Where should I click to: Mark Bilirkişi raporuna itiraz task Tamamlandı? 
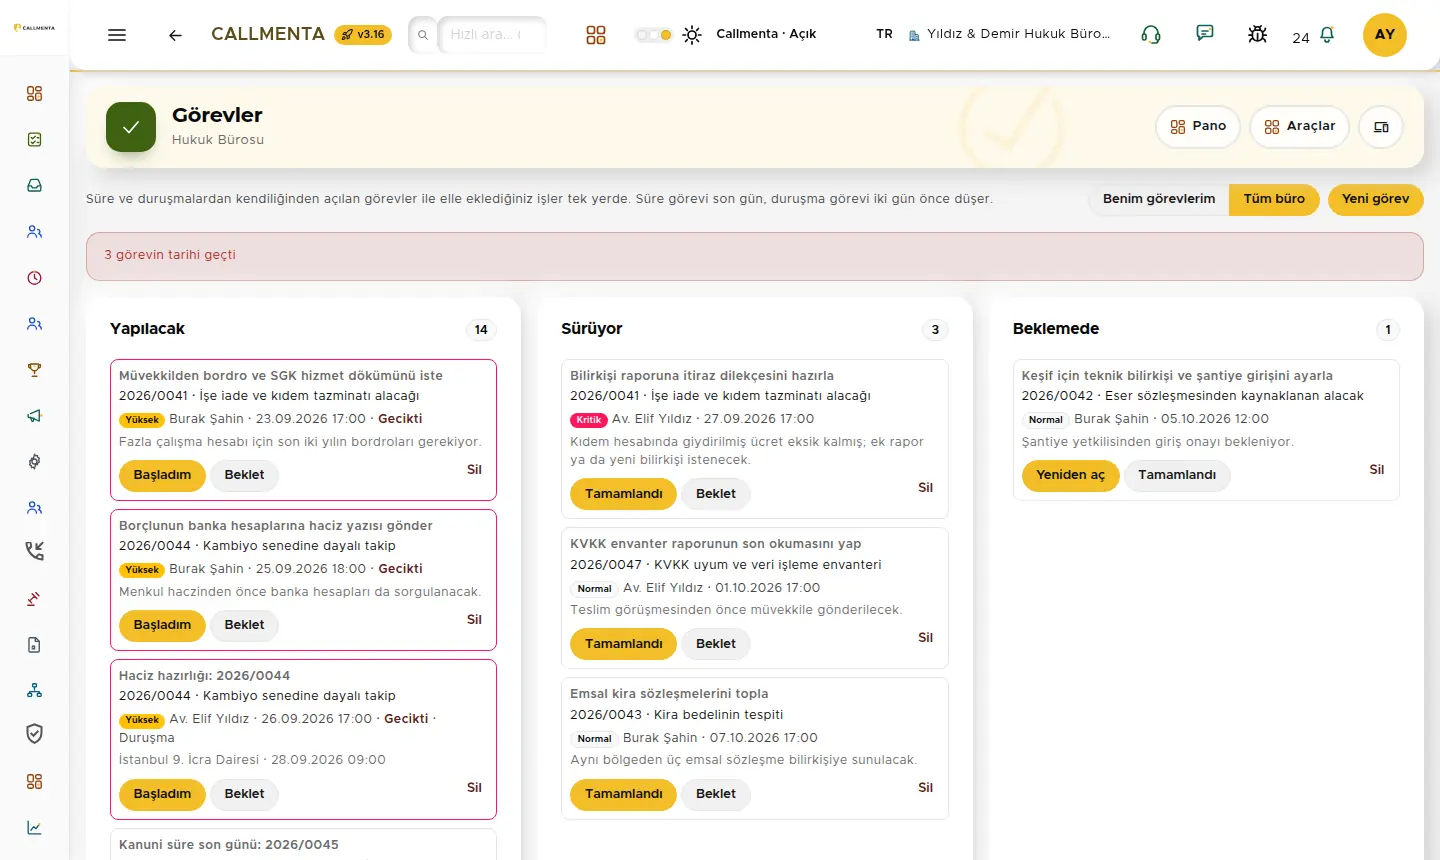pyautogui.click(x=624, y=494)
